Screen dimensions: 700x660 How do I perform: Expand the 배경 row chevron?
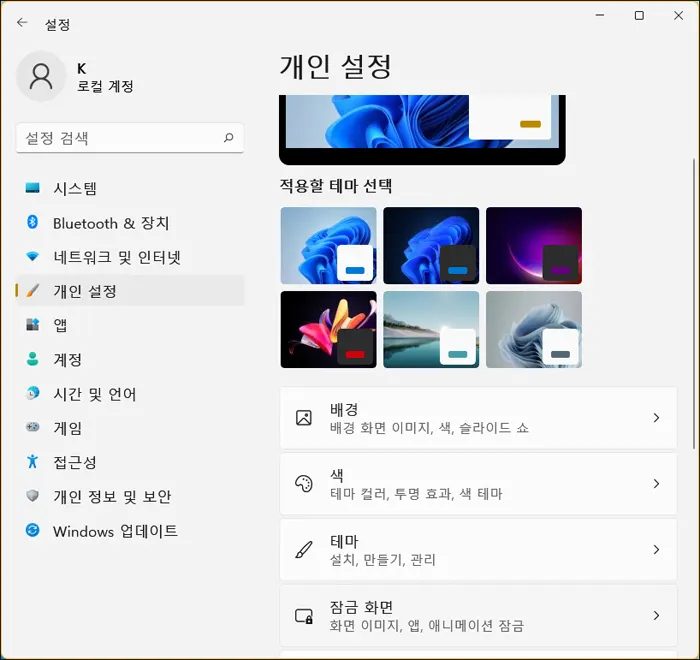[656, 418]
